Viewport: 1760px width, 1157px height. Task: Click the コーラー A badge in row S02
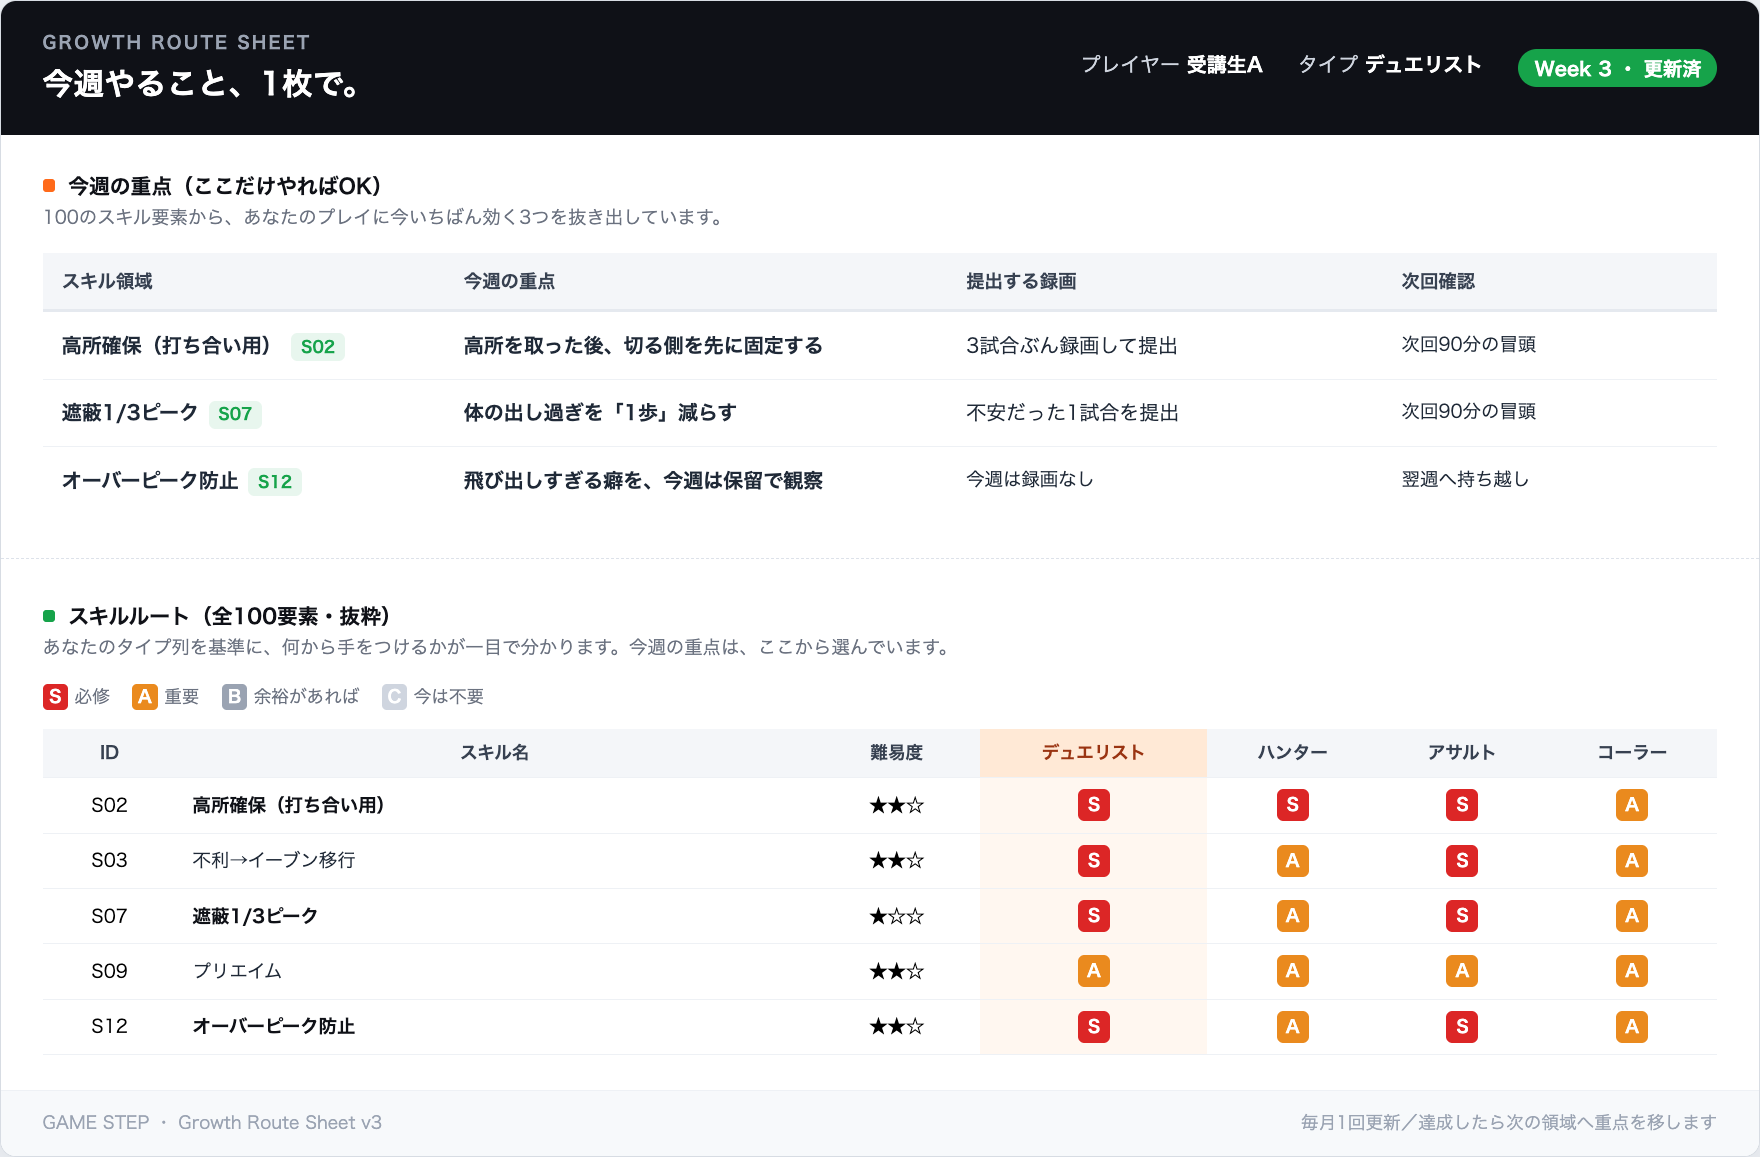(1632, 805)
